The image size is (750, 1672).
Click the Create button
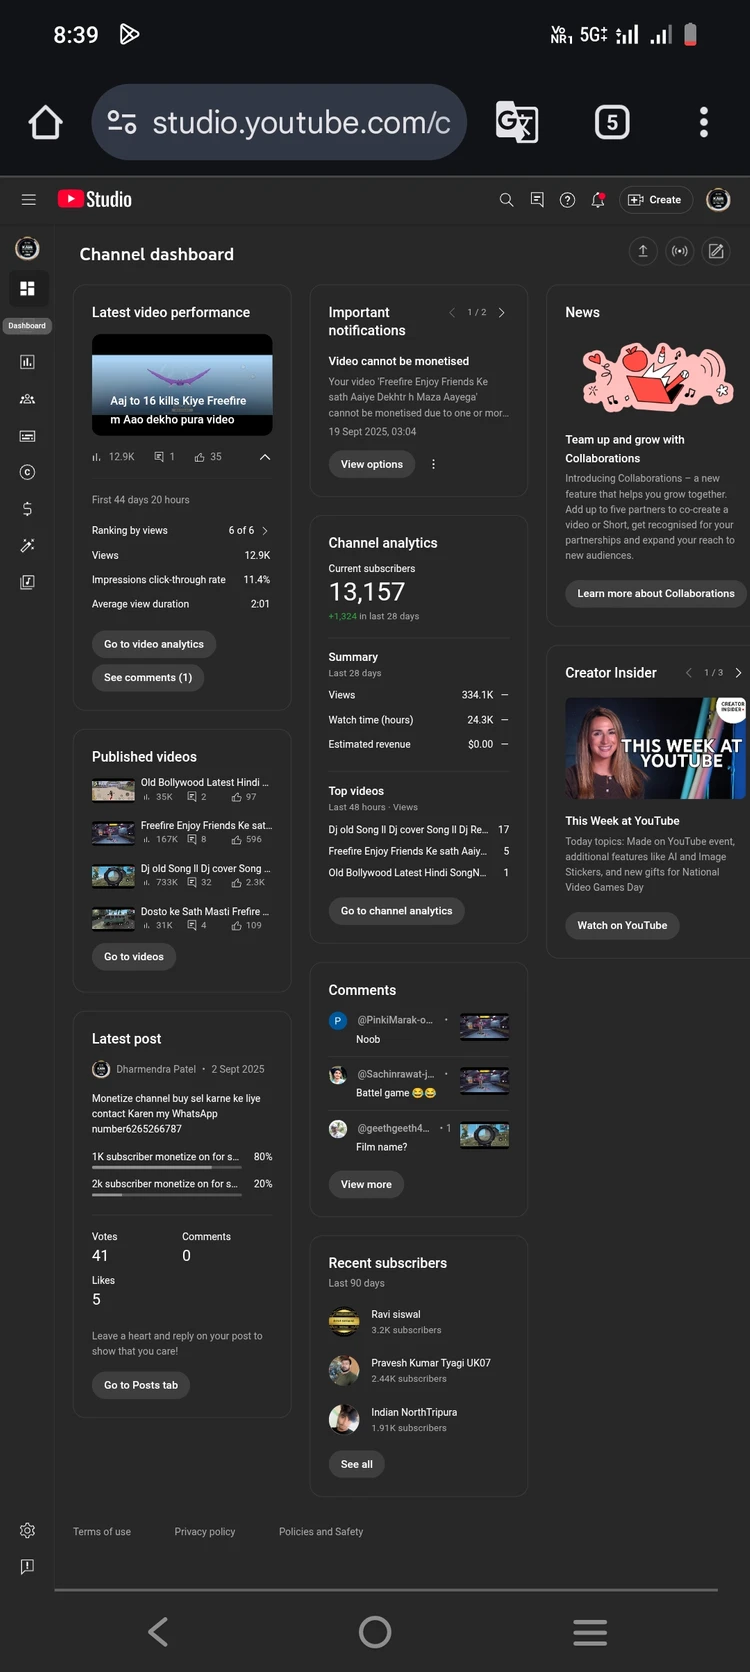655,200
